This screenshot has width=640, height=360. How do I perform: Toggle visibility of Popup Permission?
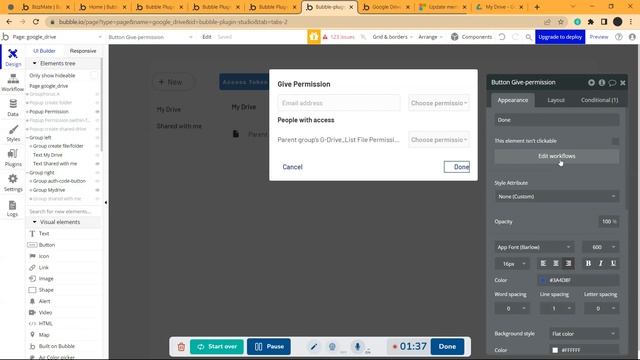point(97,111)
